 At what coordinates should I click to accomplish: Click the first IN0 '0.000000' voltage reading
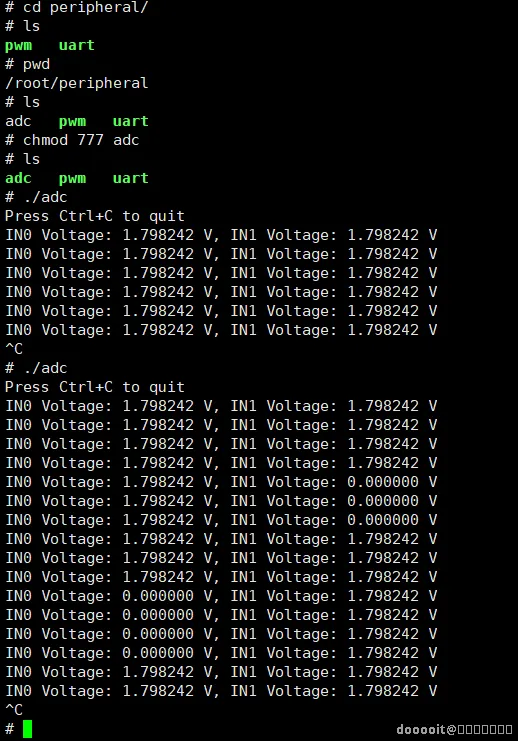(x=158, y=595)
